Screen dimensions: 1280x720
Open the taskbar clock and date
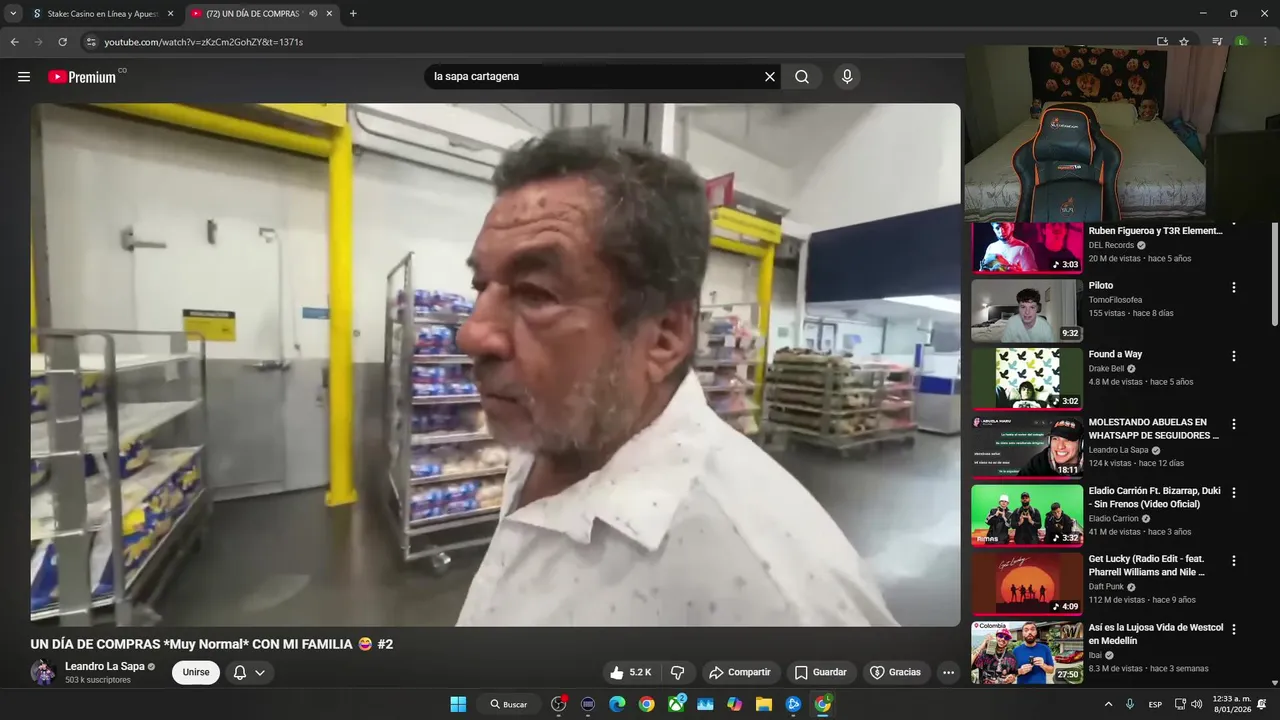pyautogui.click(x=1233, y=704)
